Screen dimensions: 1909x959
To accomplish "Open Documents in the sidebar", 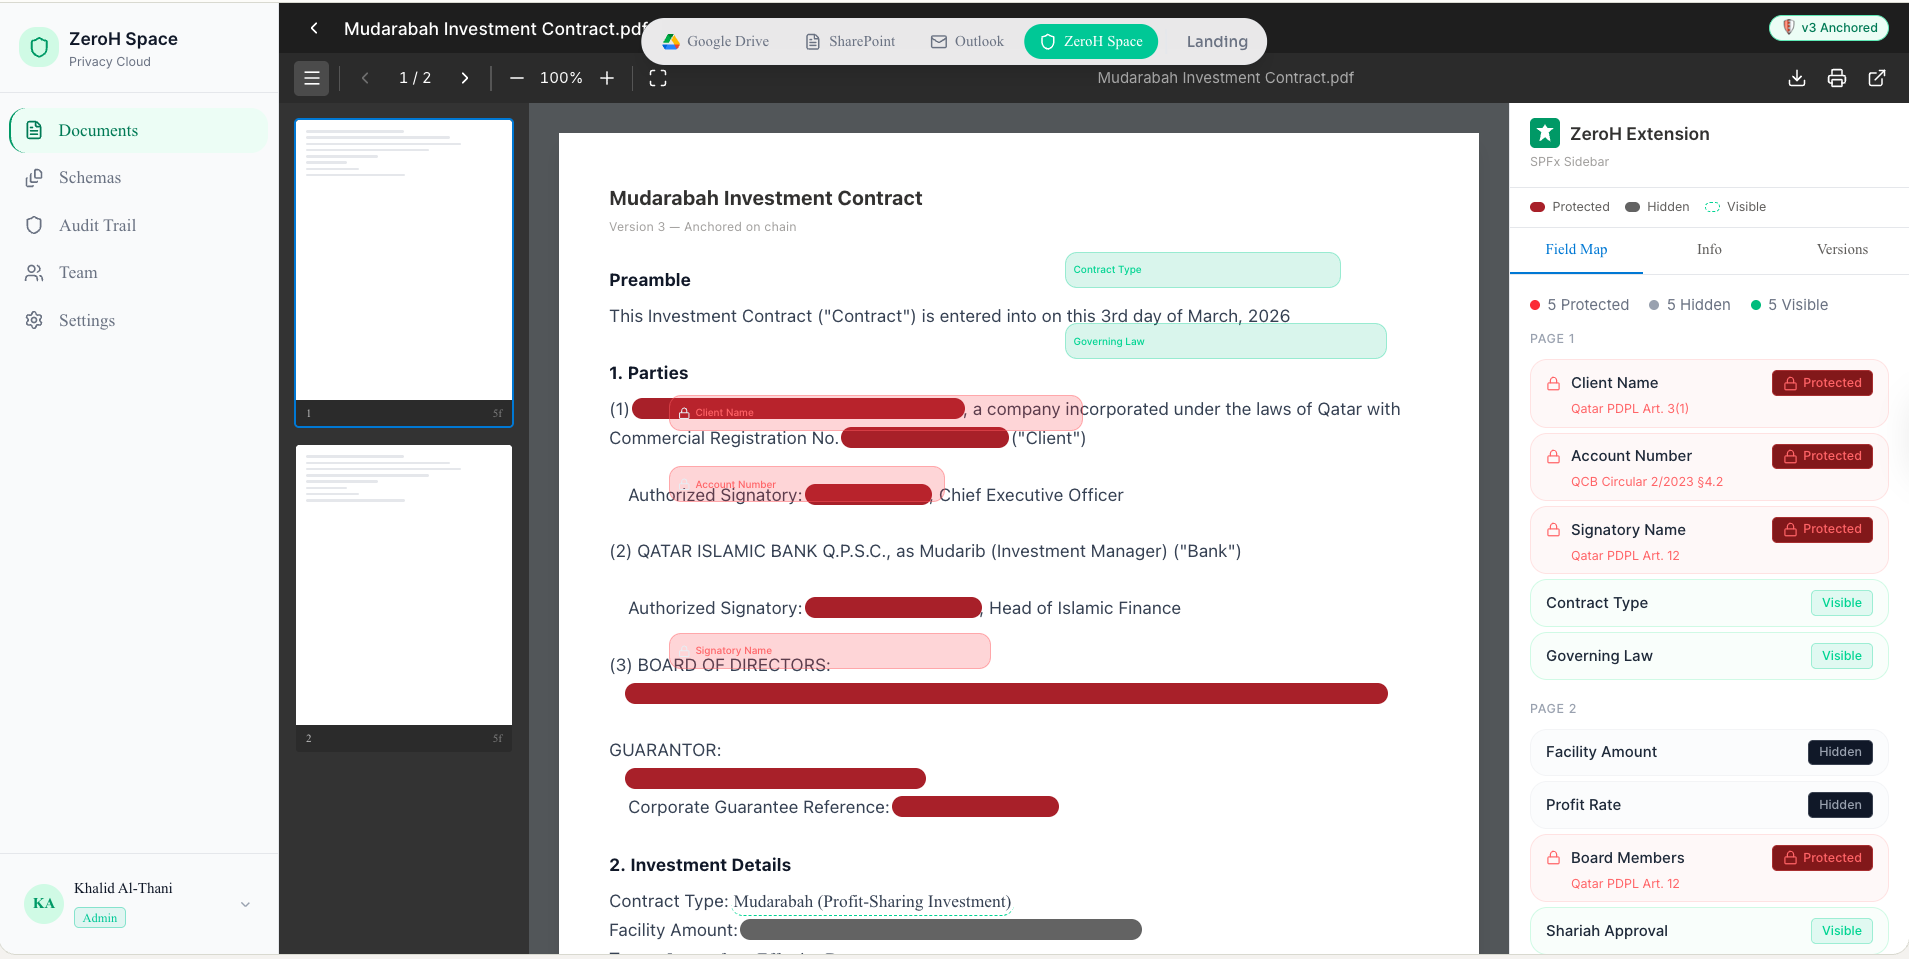I will [139, 130].
